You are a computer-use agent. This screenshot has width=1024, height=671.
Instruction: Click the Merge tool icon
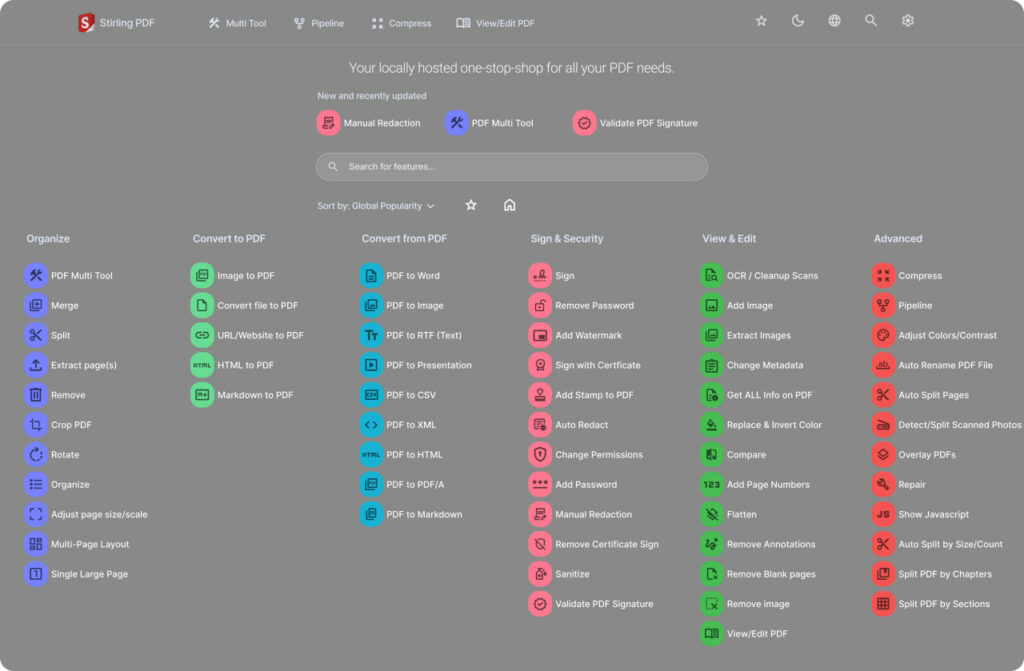(x=36, y=305)
